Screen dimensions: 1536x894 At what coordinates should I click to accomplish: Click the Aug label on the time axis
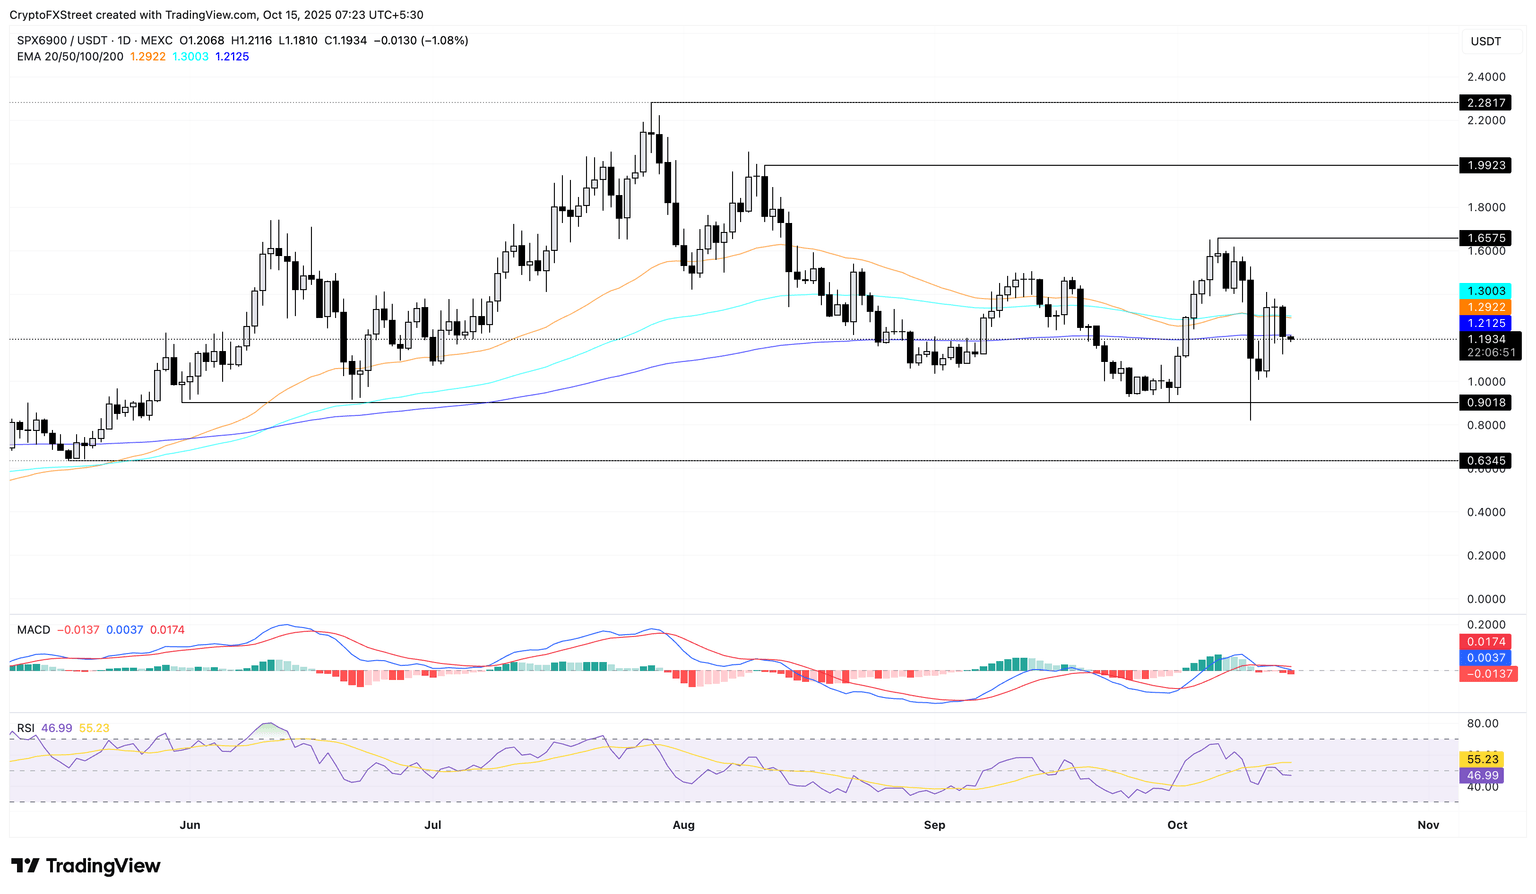pyautogui.click(x=683, y=825)
